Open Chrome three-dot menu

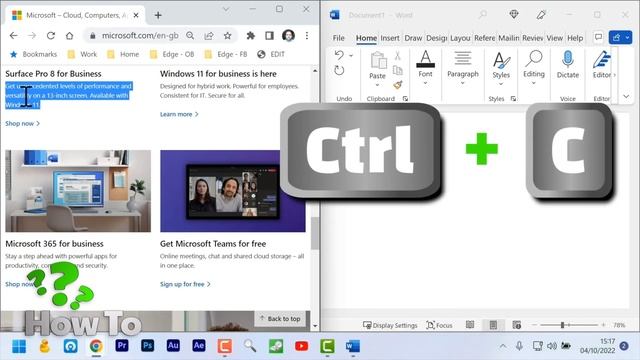(307, 36)
